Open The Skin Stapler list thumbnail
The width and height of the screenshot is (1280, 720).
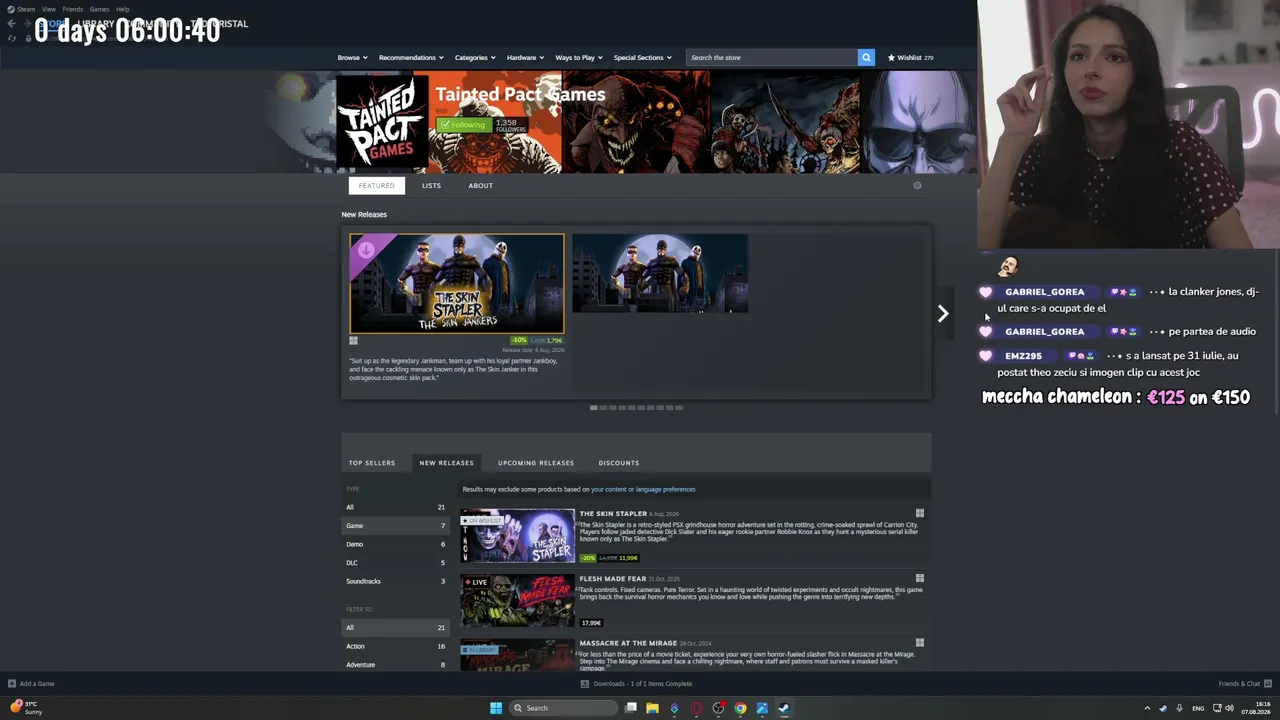518,536
